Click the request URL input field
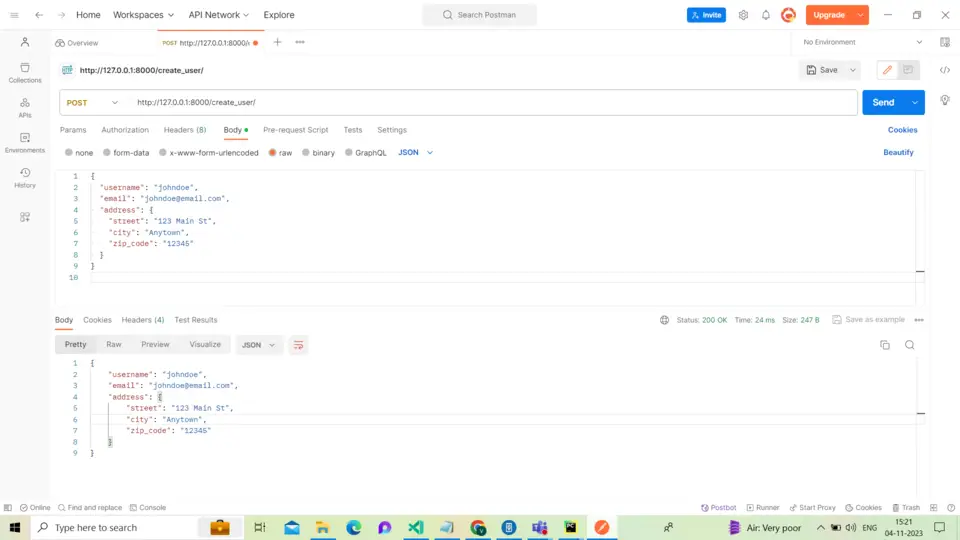Screen dimensions: 960x540 point(493,102)
